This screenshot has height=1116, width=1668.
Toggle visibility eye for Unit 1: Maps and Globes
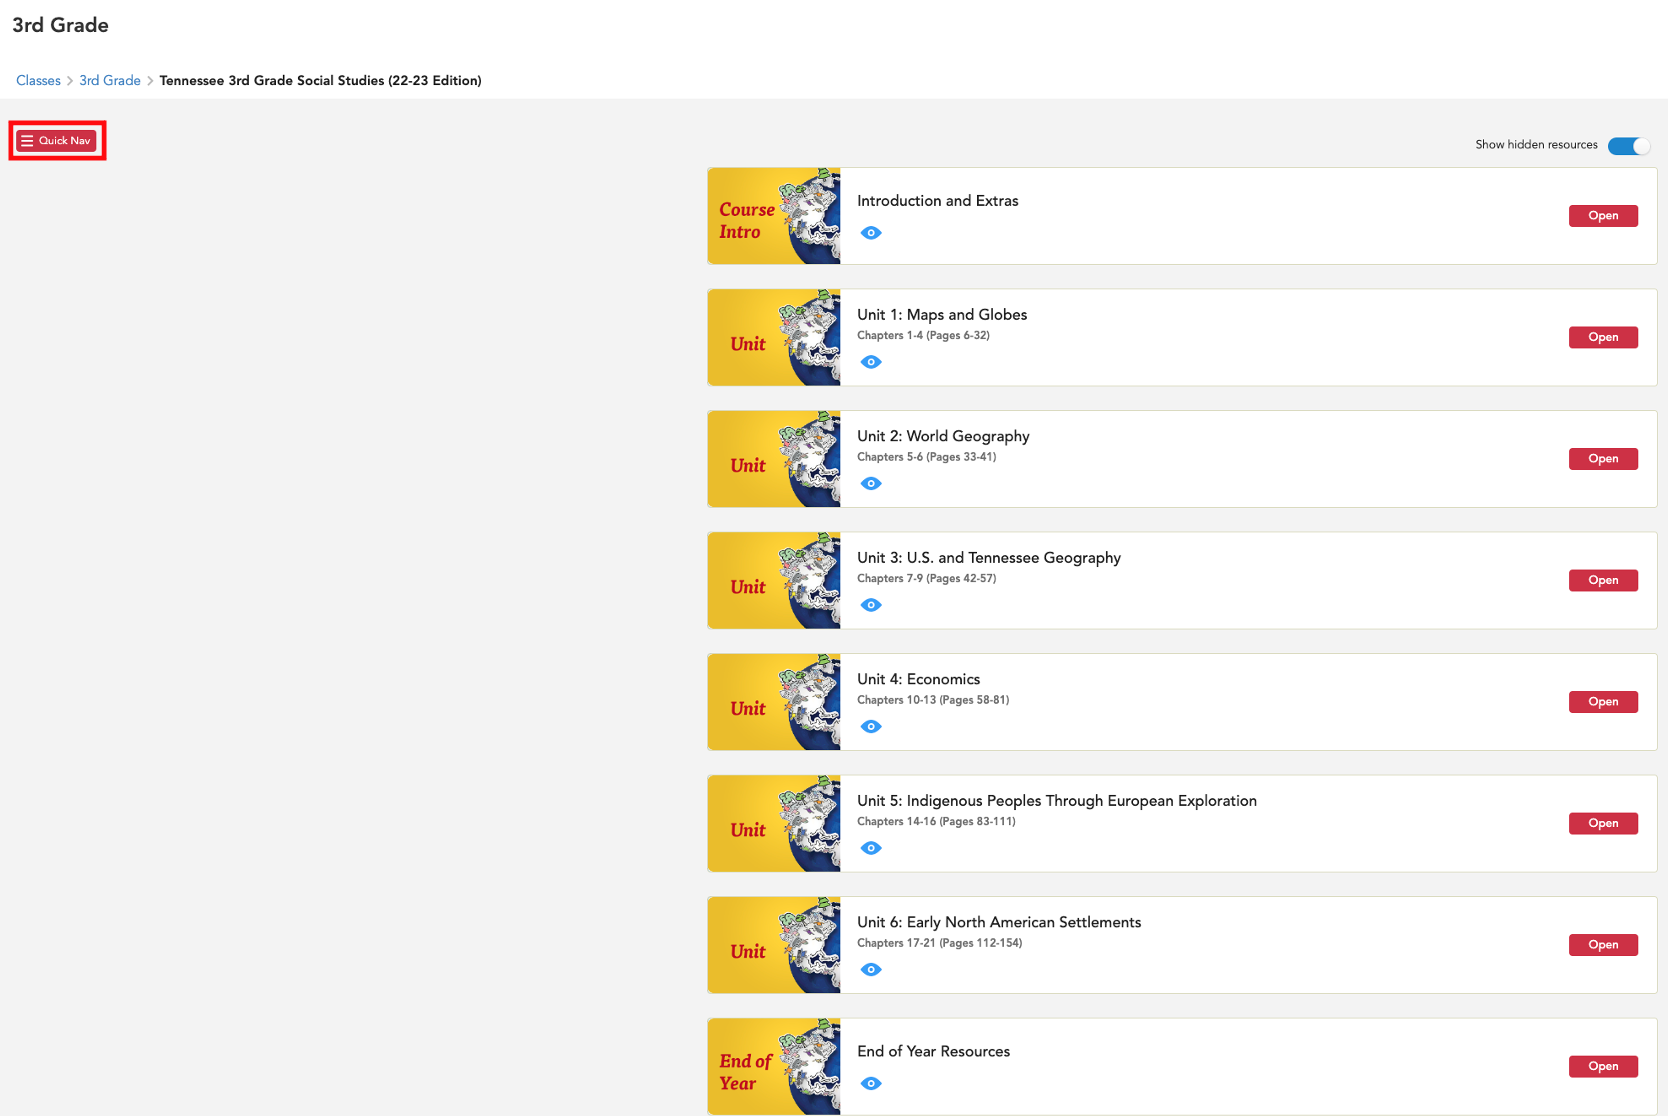coord(871,362)
